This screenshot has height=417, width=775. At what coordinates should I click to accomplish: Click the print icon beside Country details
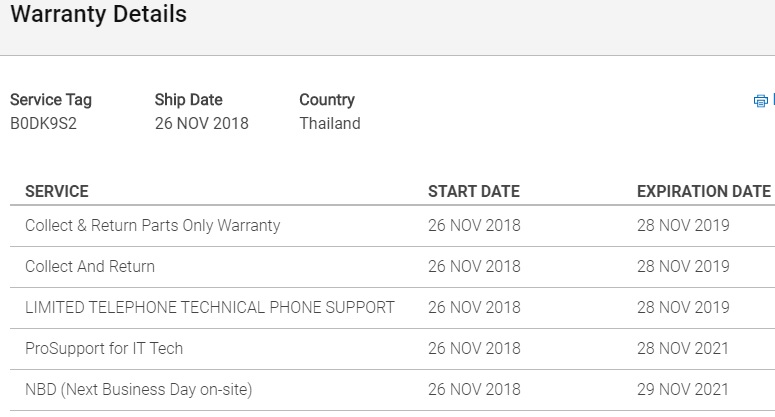760,101
